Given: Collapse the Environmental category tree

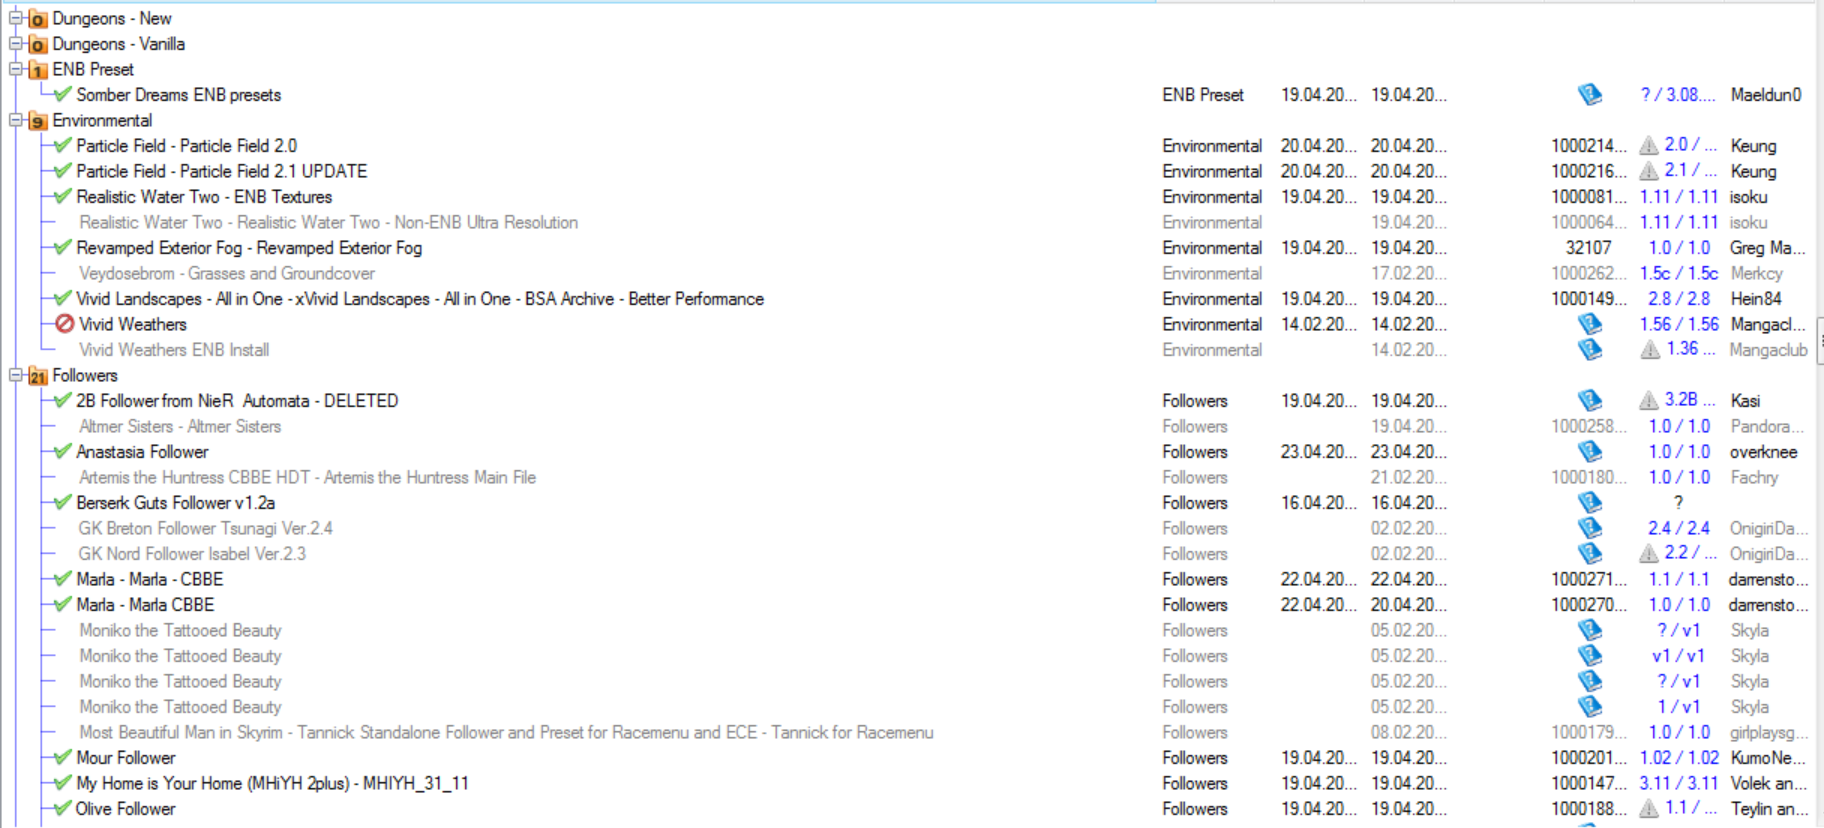Looking at the screenshot, I should (16, 120).
